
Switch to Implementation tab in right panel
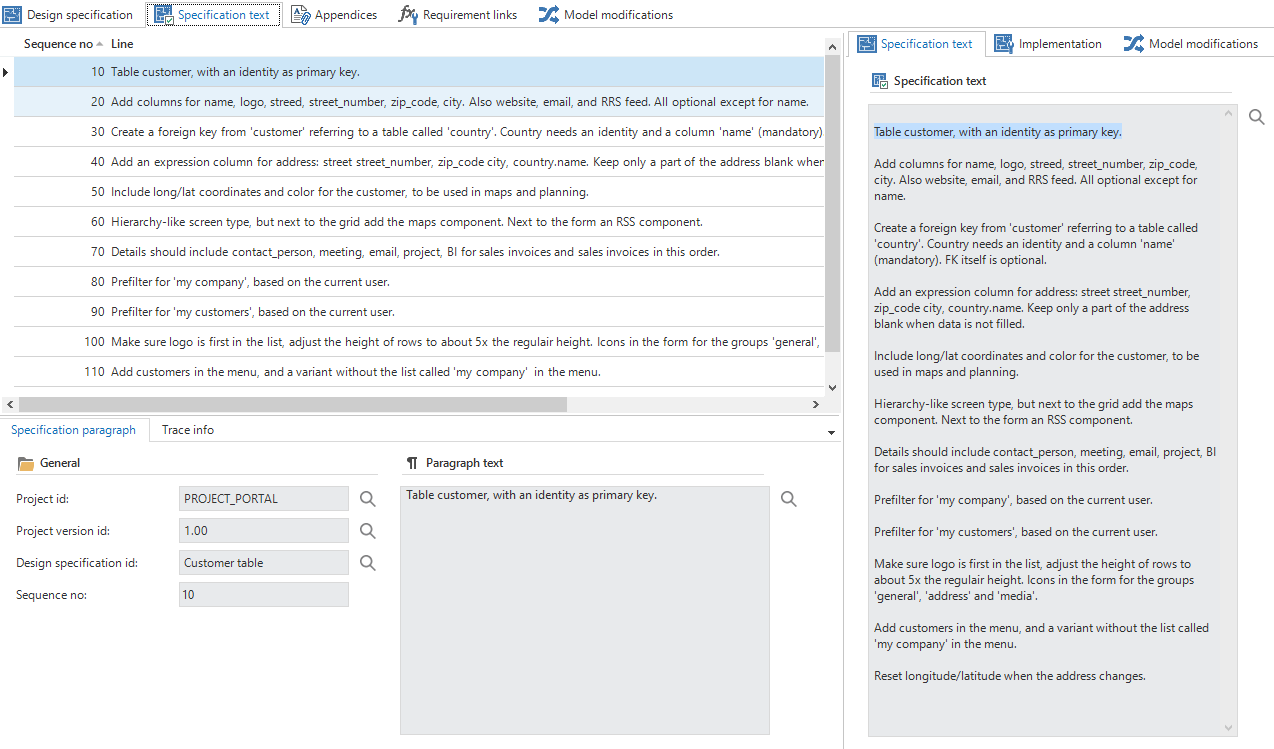[1049, 44]
